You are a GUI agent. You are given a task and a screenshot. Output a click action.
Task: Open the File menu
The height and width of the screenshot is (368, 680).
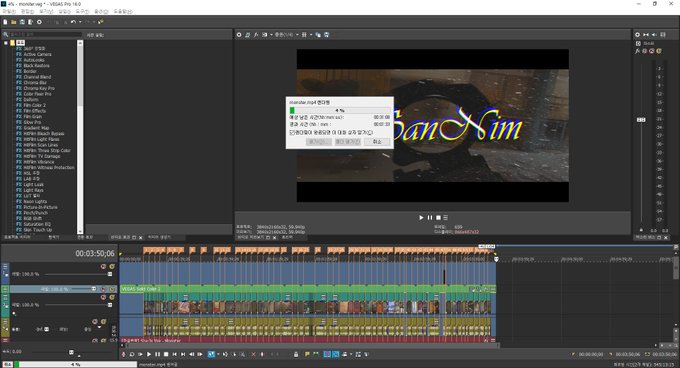click(9, 12)
